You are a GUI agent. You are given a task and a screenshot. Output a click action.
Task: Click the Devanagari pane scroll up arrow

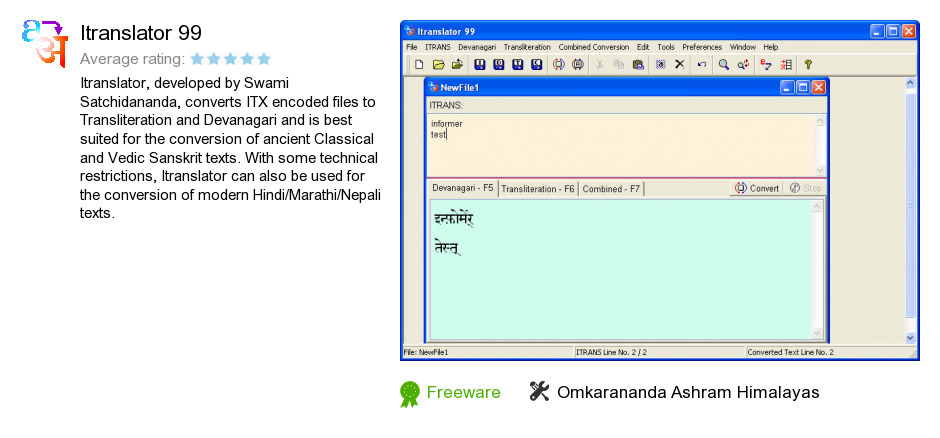tap(817, 206)
